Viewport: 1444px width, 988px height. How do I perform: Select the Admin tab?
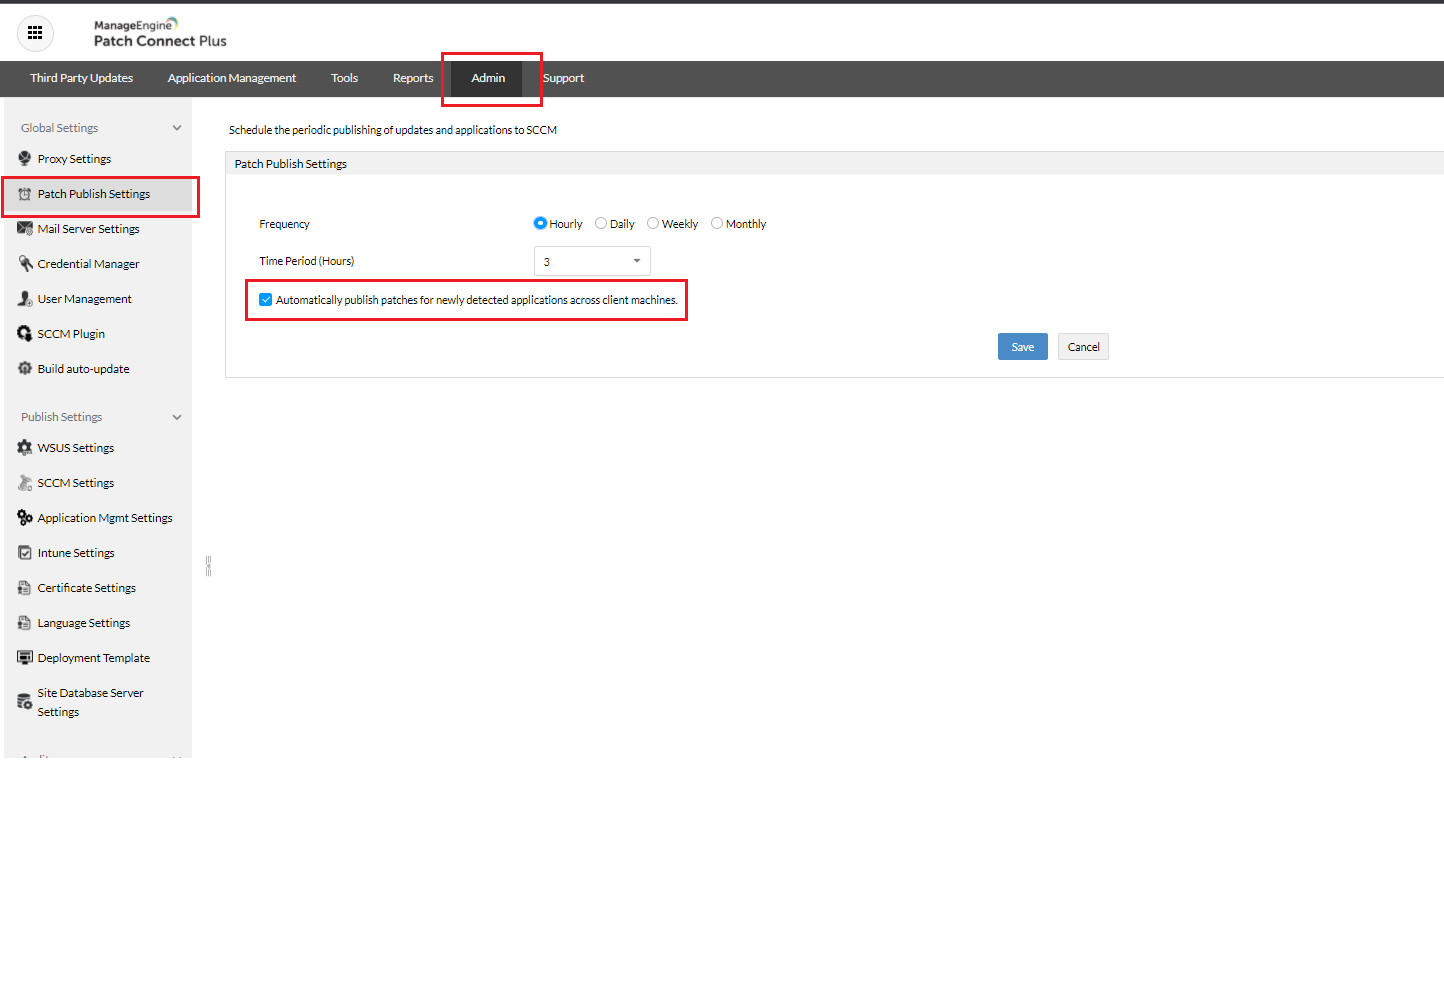[x=488, y=78]
